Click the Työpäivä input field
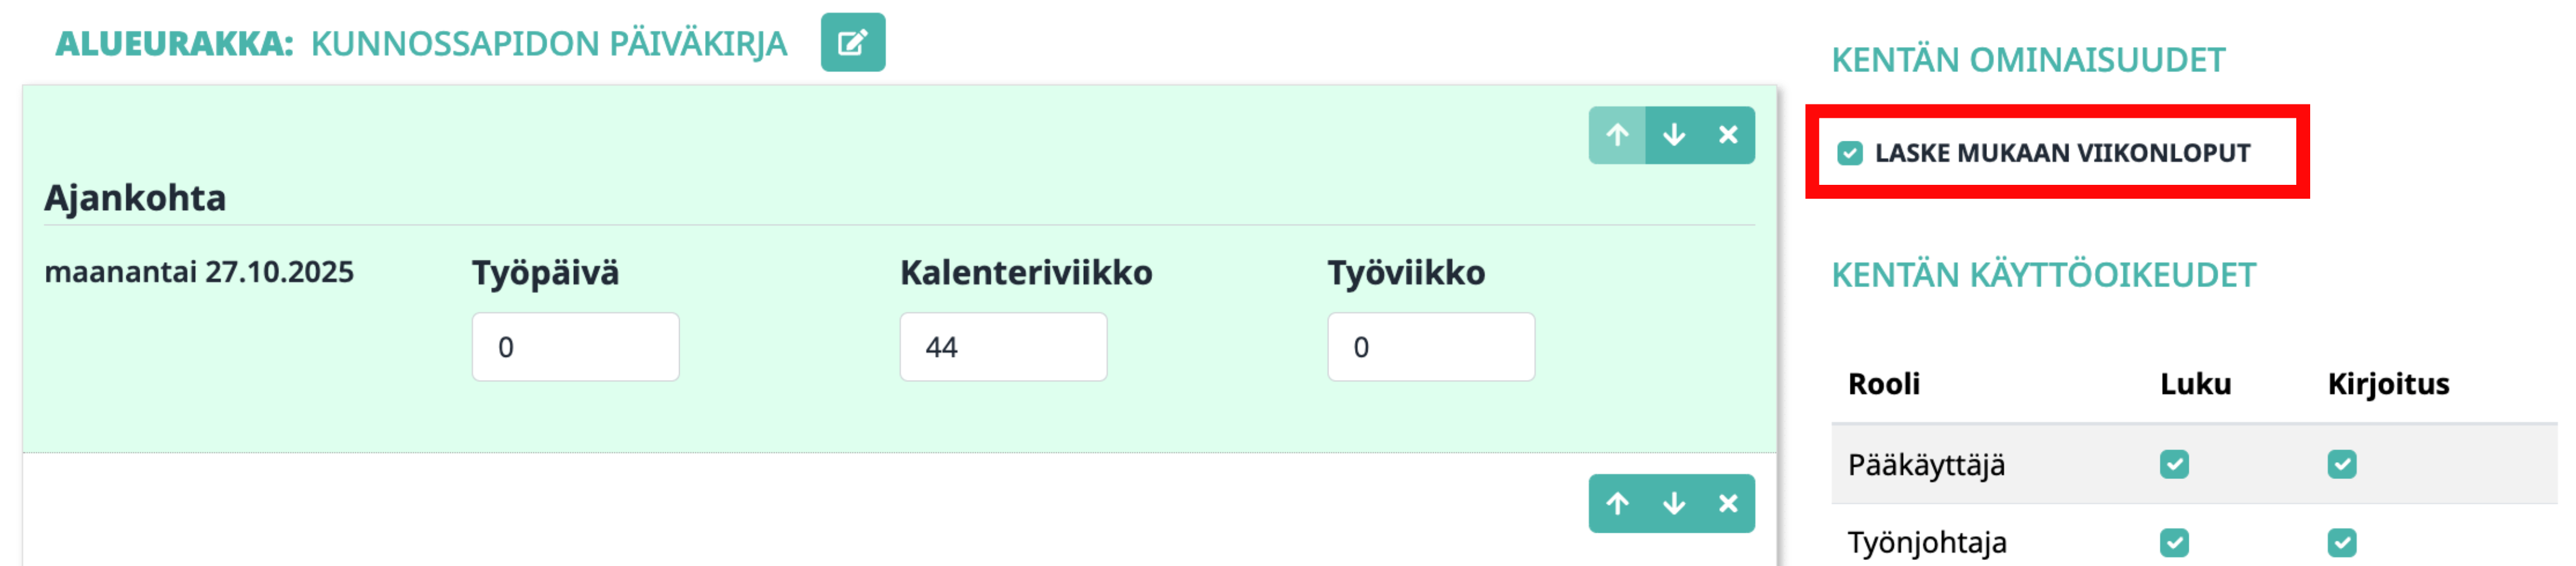The image size is (2576, 566). coord(575,347)
